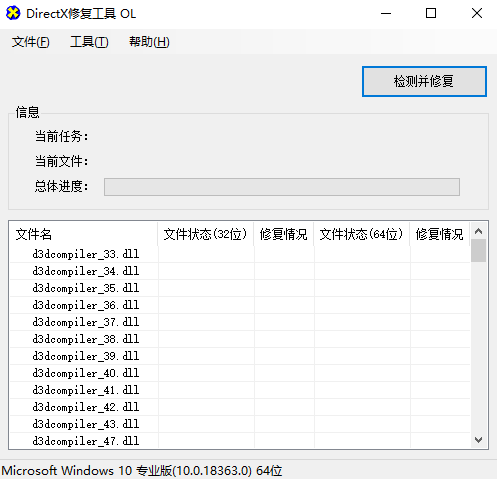Click the file list scroll down arrow
The width and height of the screenshot is (497, 479).
(x=479, y=440)
